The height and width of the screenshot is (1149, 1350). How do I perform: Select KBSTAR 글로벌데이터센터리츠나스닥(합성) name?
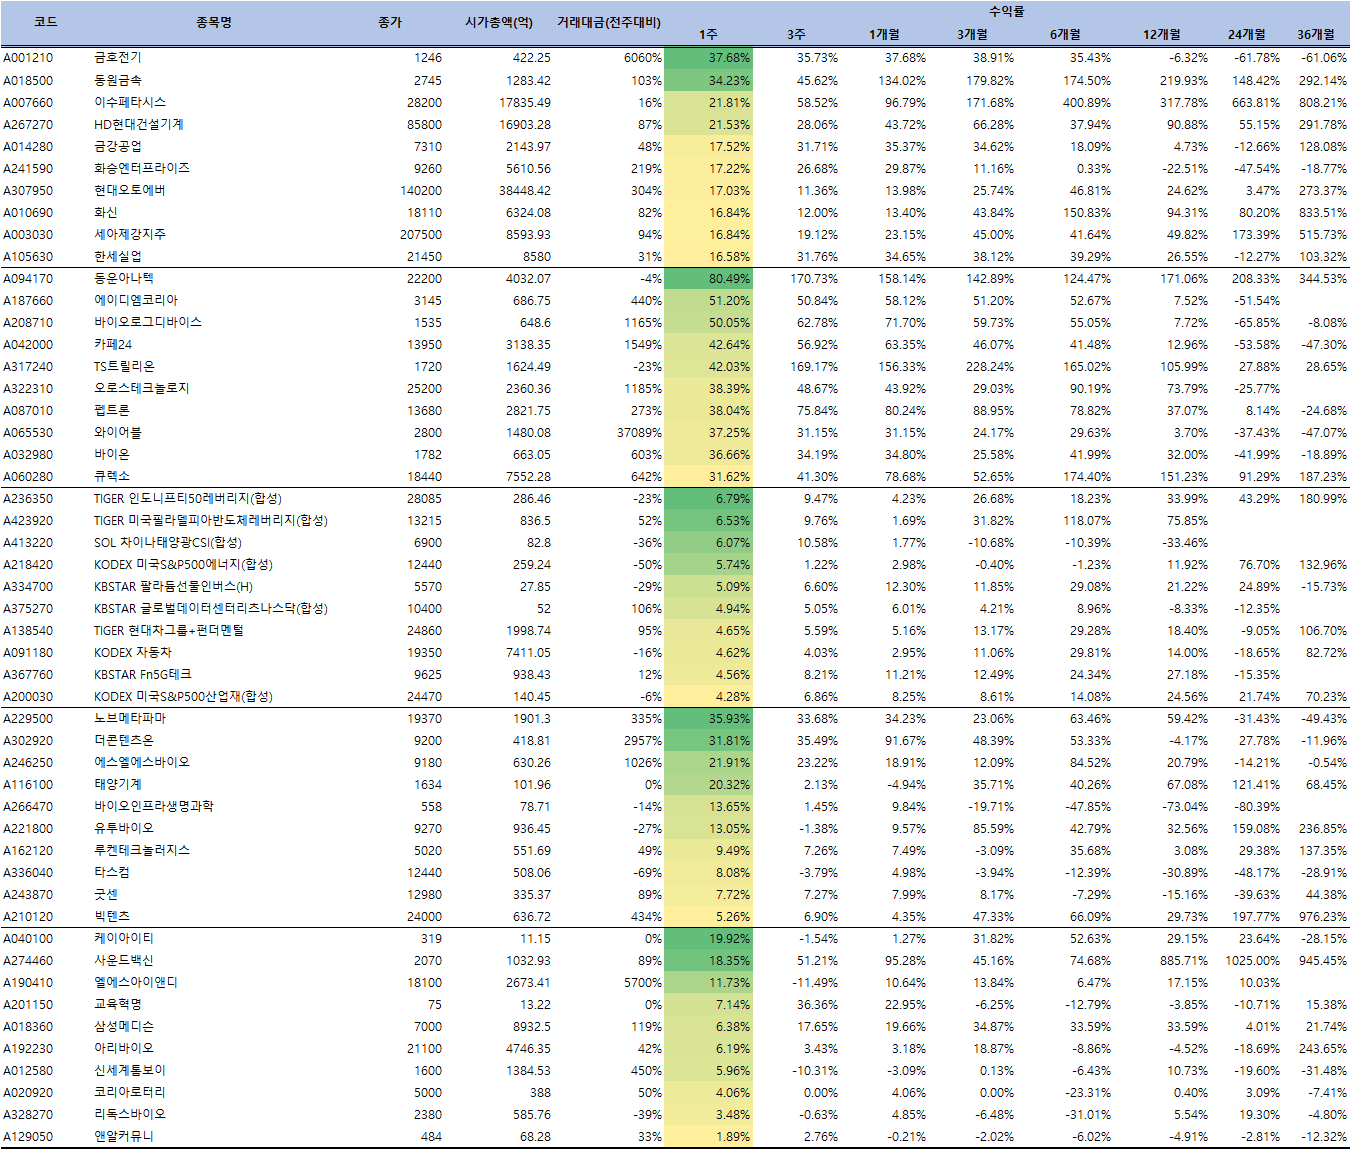[x=211, y=608]
